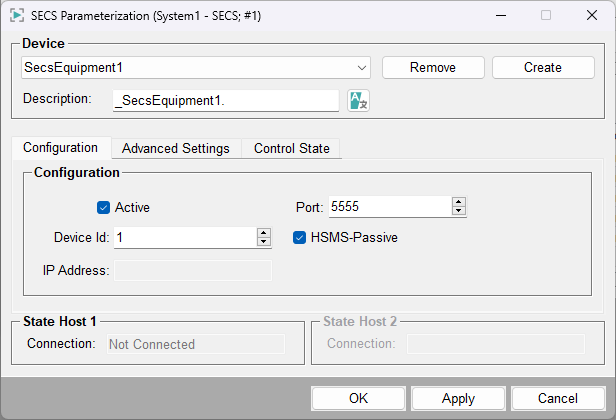Click the translate icon beside Description field
The image size is (616, 420).
(358, 100)
